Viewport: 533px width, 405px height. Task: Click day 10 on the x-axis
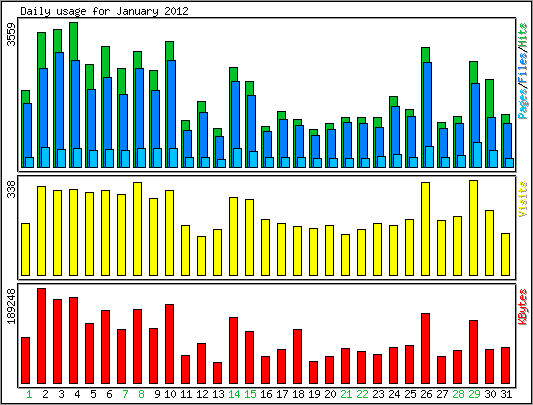pos(170,394)
